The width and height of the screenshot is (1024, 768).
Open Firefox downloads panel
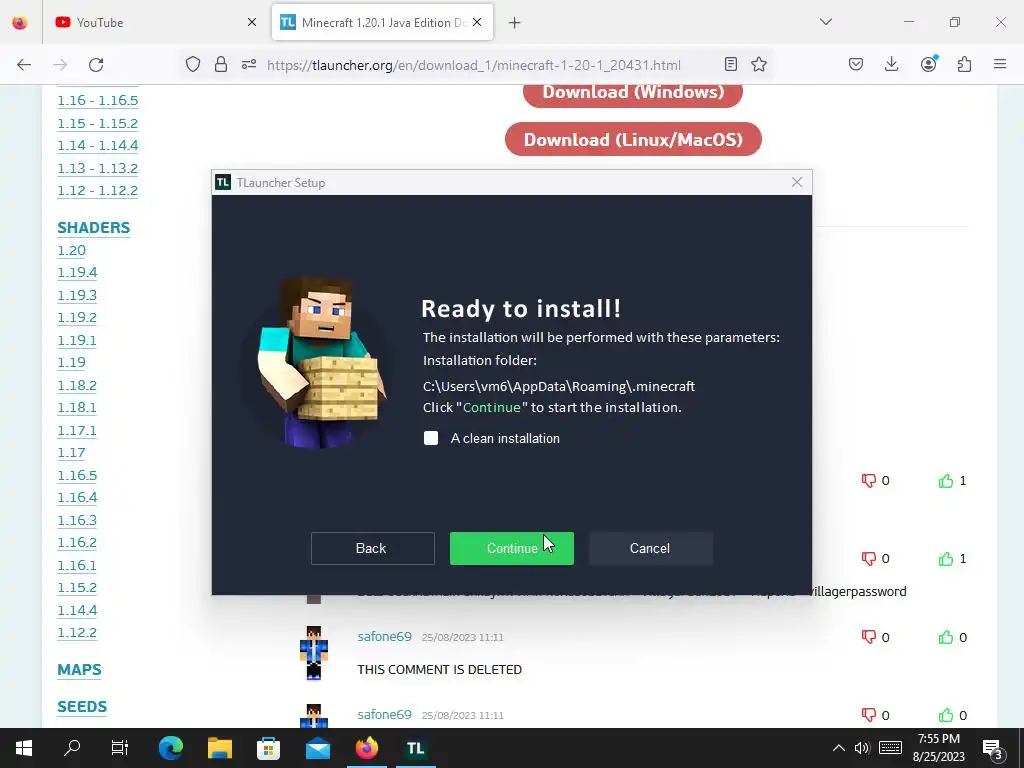coord(891,64)
